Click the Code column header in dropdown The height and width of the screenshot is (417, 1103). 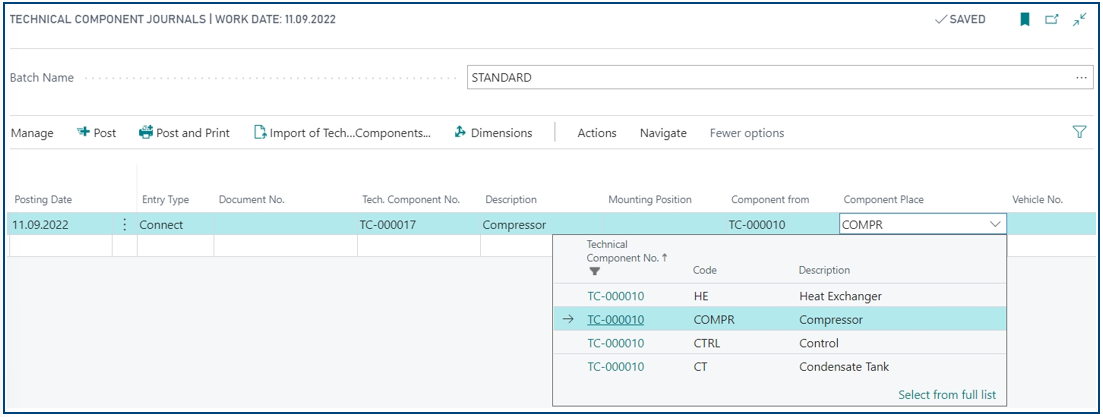705,270
